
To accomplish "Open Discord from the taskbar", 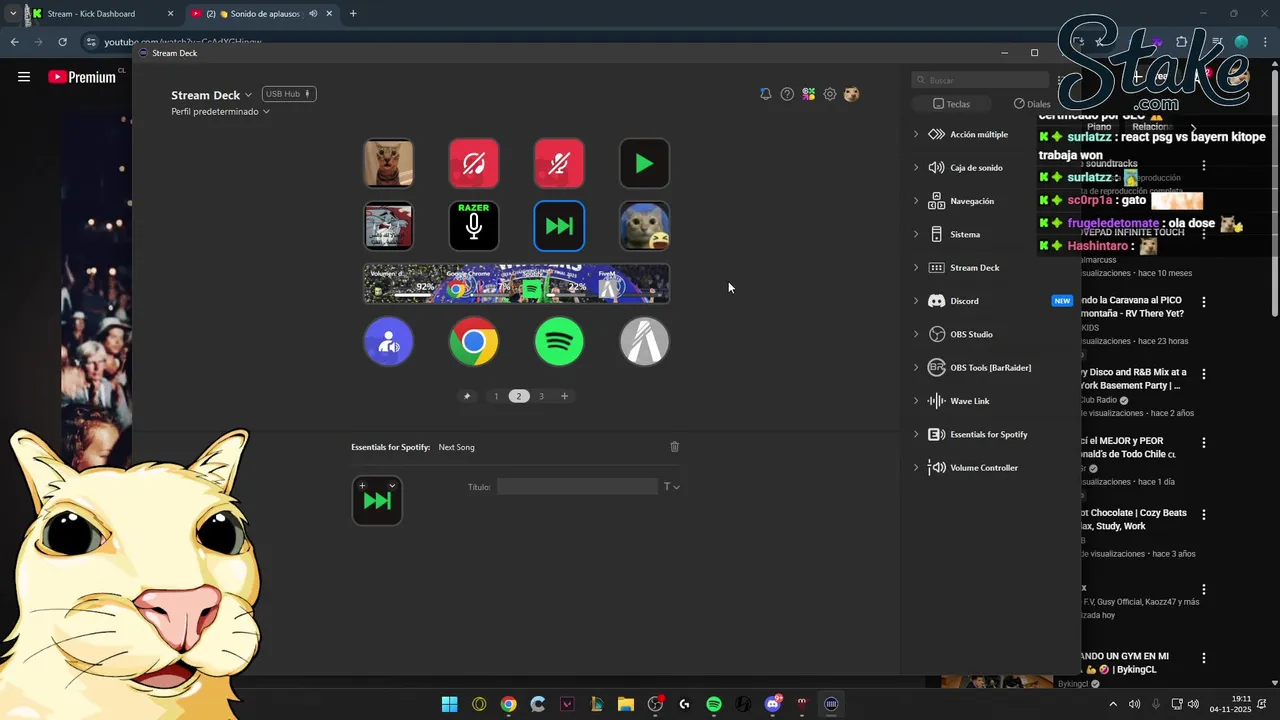I will click(772, 704).
